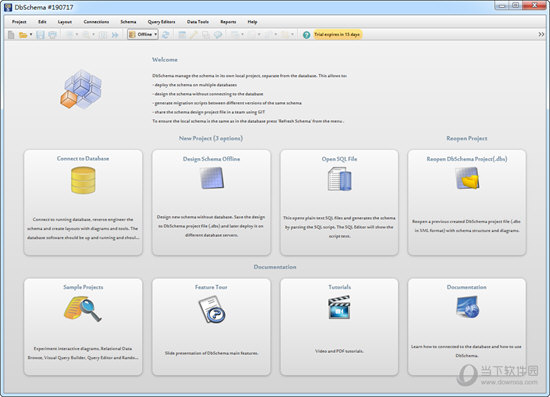Viewport: 550px width, 397px height.
Task: Open the Connections menu
Action: [x=96, y=22]
